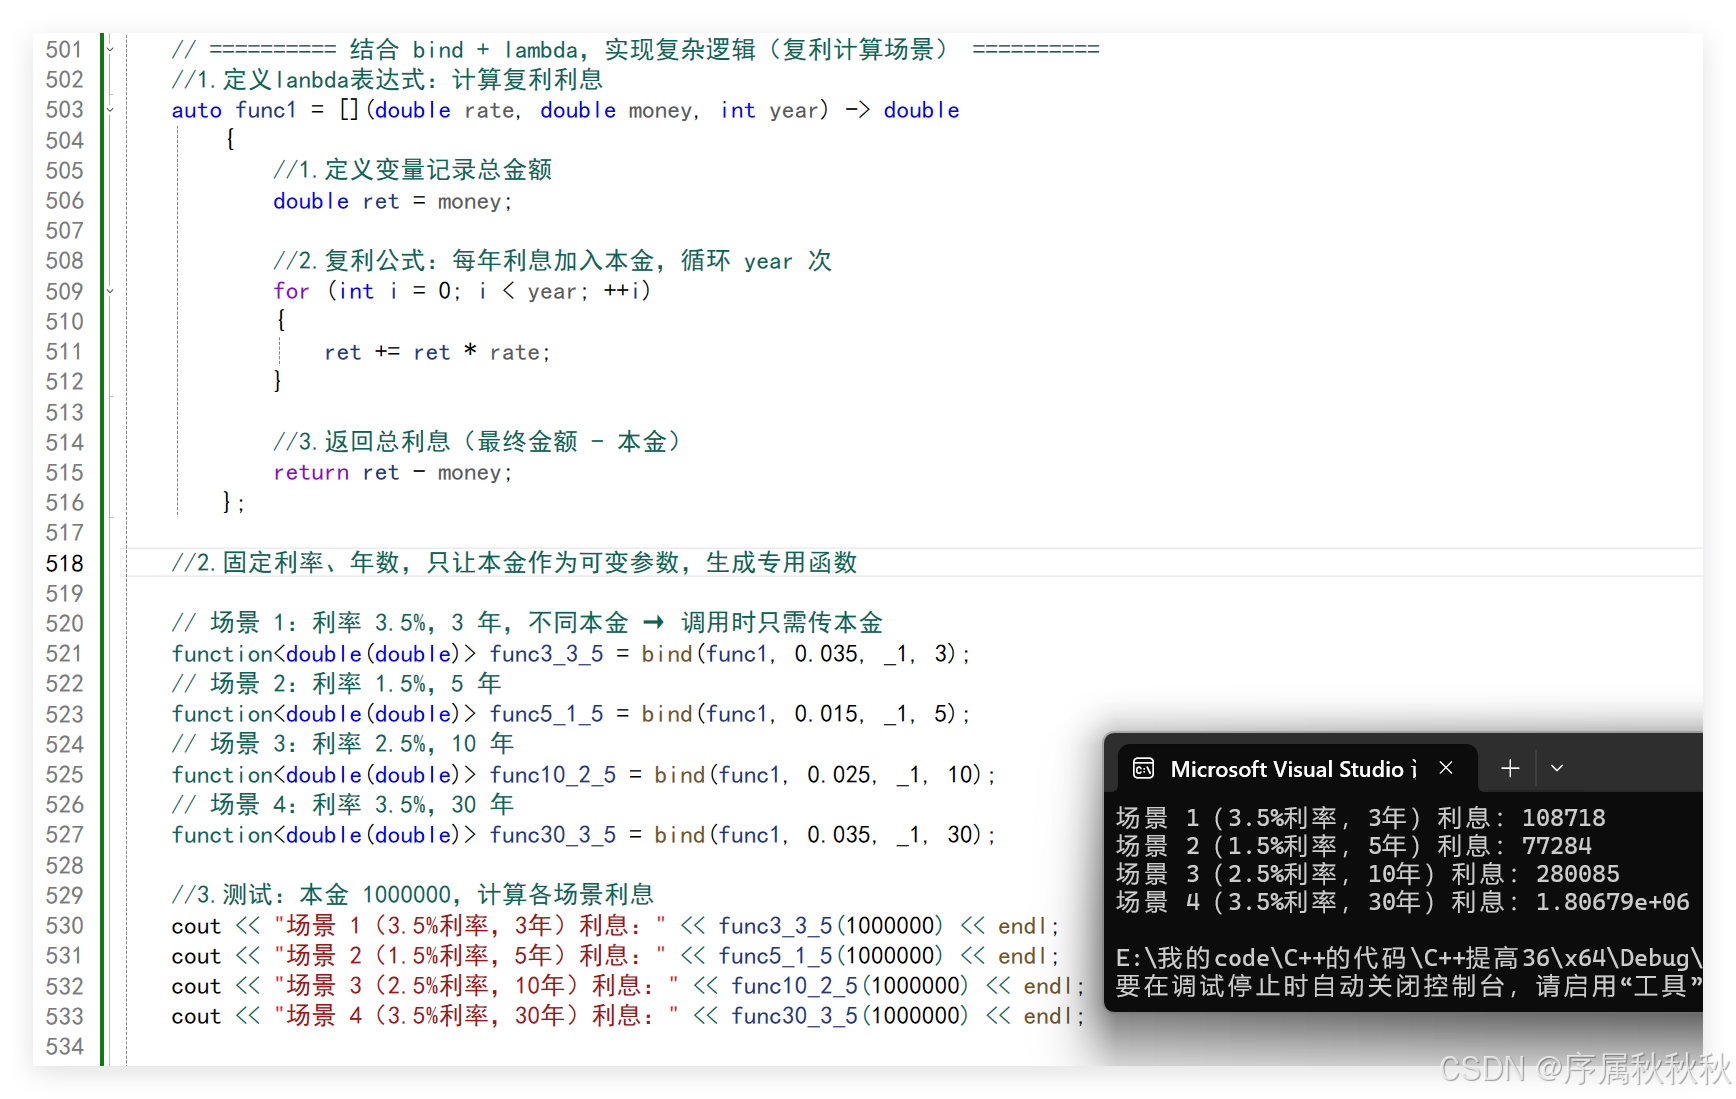Select the Microsoft Visual Studio console tab
The image size is (1736, 1099).
point(1295,769)
